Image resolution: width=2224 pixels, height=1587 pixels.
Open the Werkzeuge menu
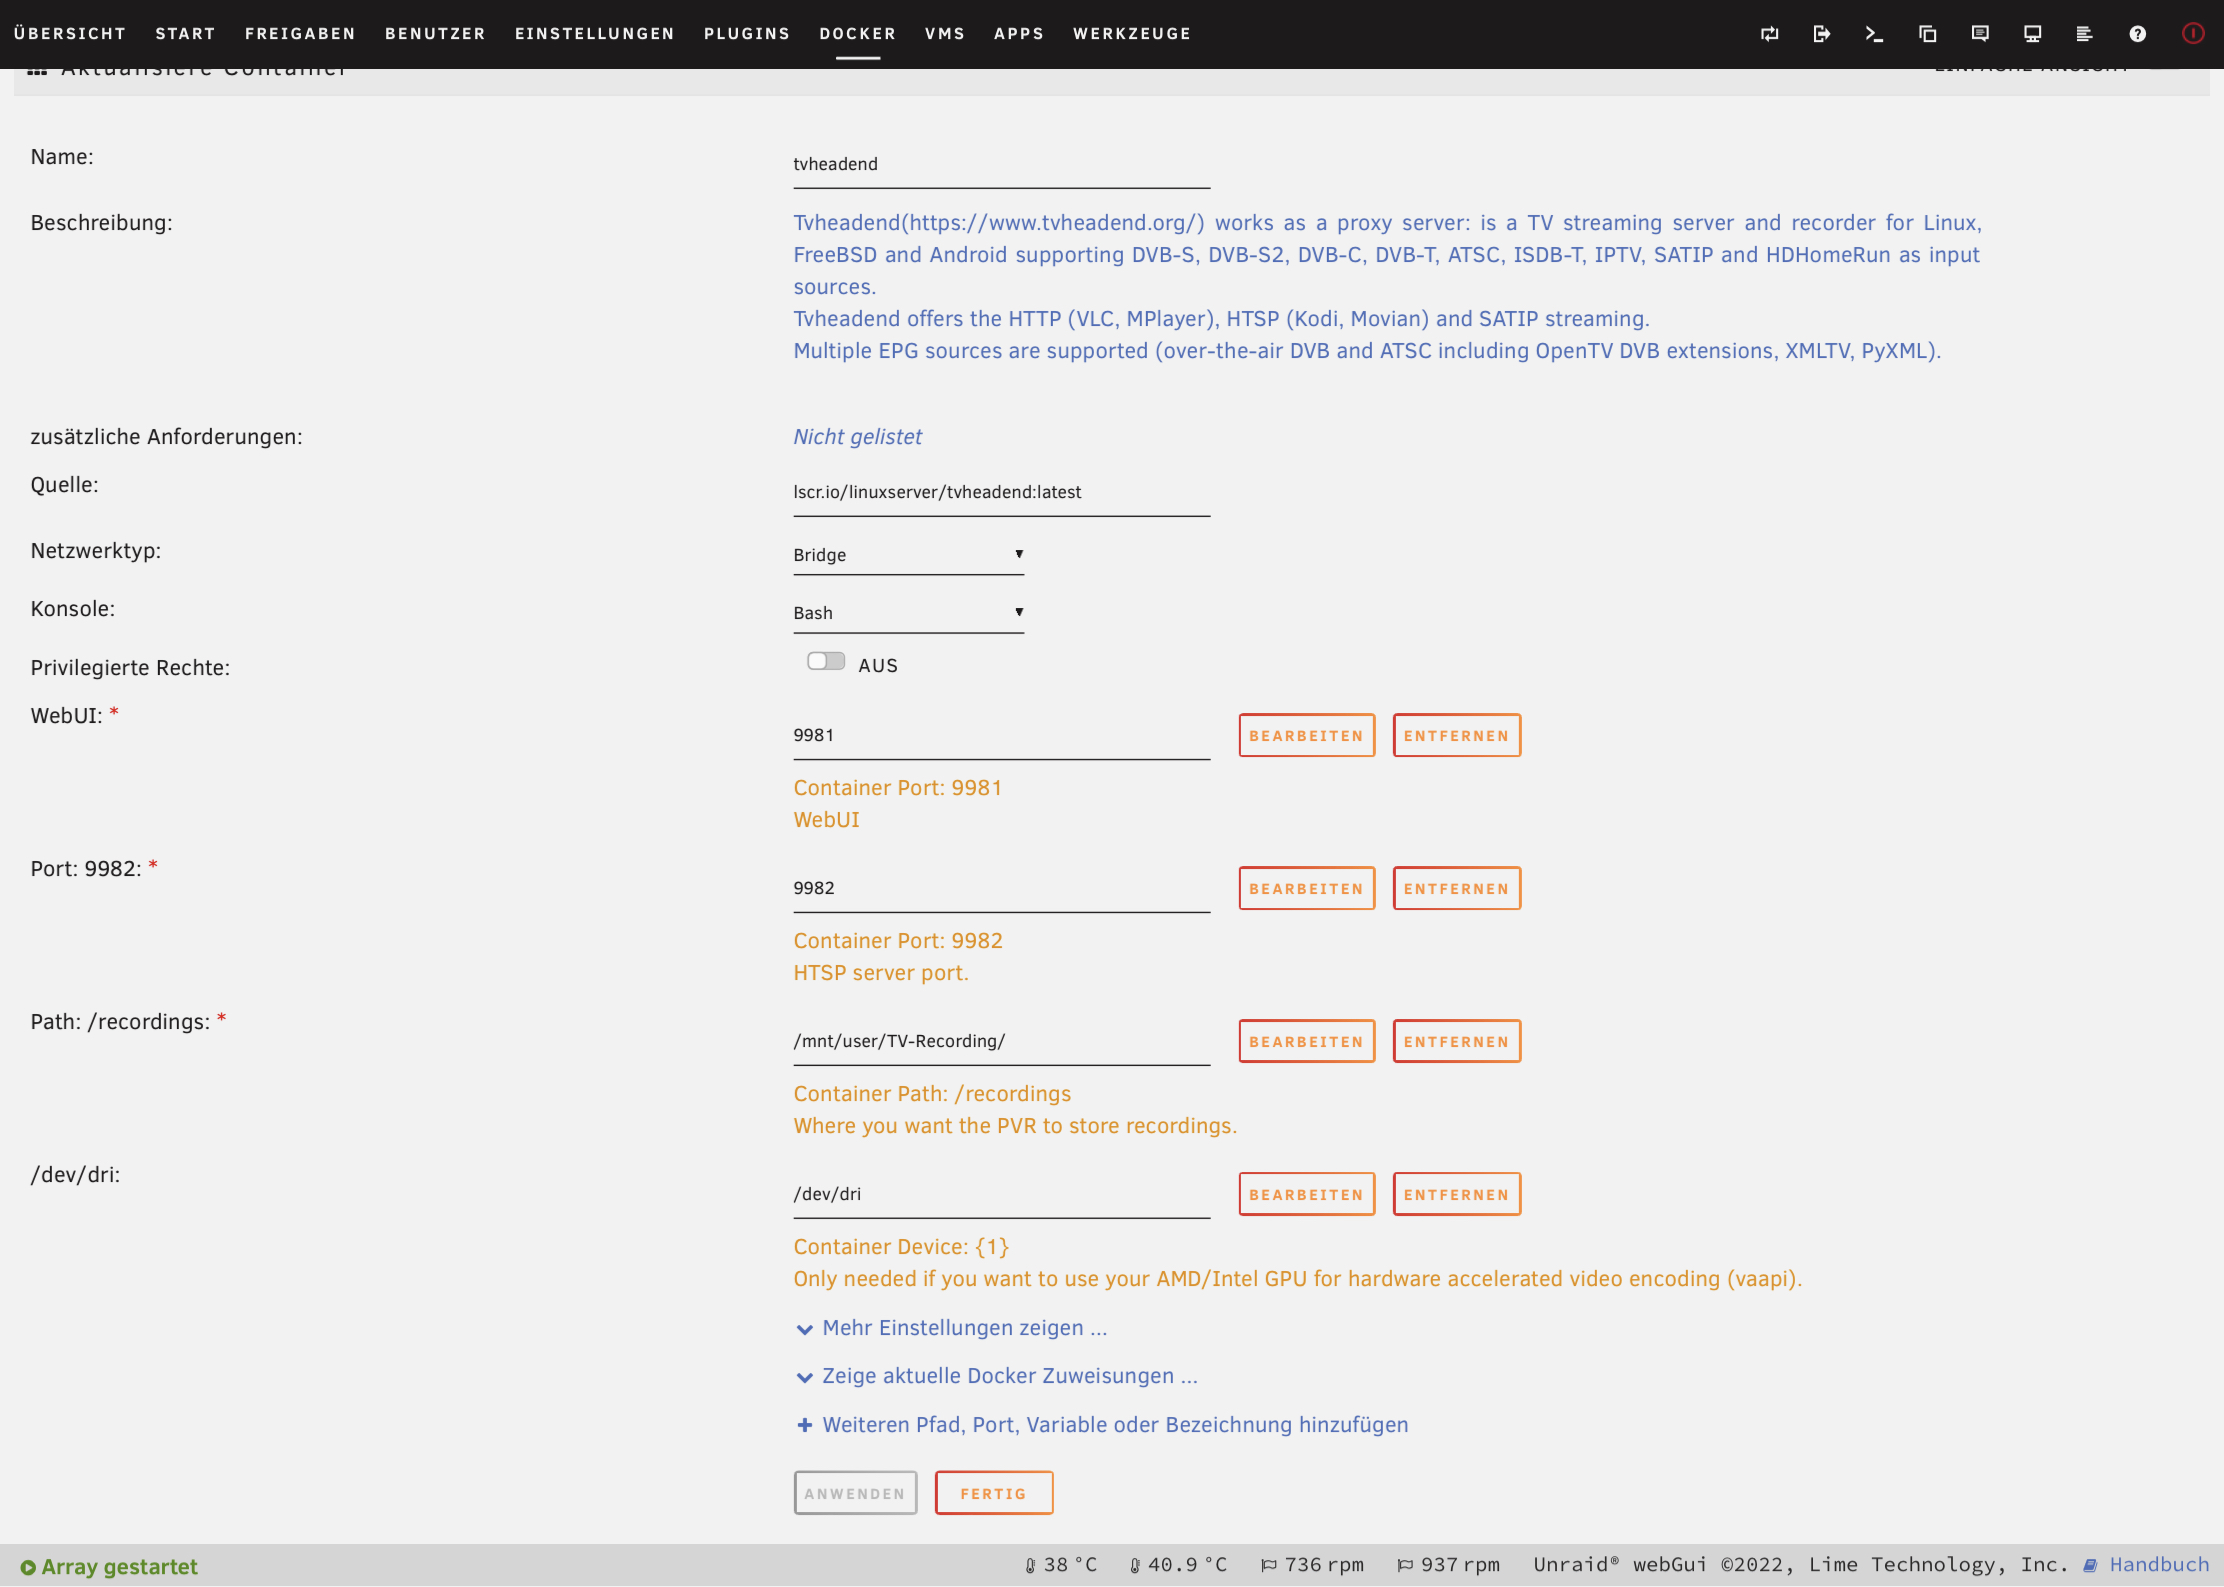coord(1132,34)
